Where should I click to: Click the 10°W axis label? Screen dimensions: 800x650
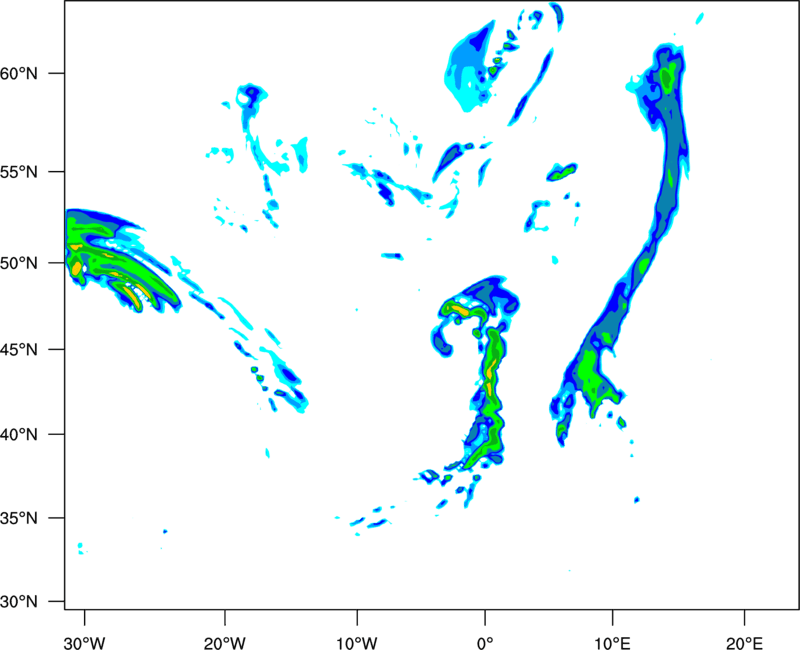click(357, 643)
